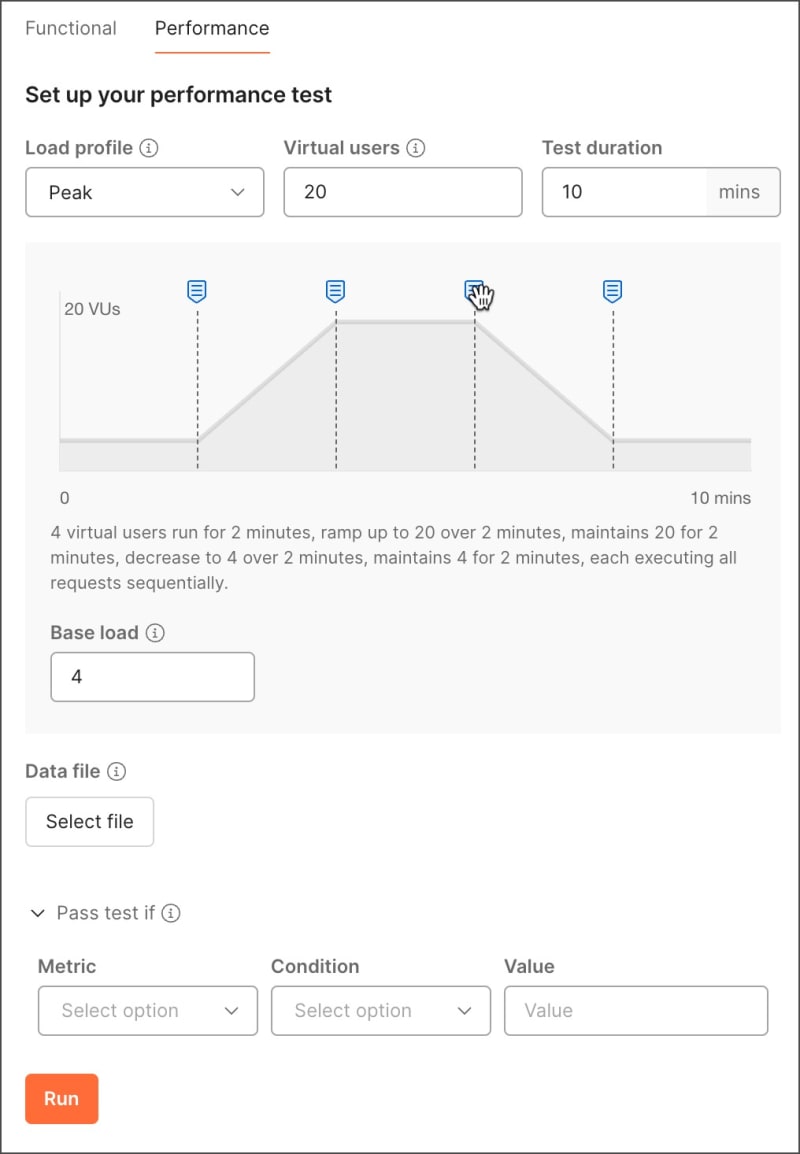The height and width of the screenshot is (1154, 800).
Task: Click the Virtual users input field
Action: 403,192
